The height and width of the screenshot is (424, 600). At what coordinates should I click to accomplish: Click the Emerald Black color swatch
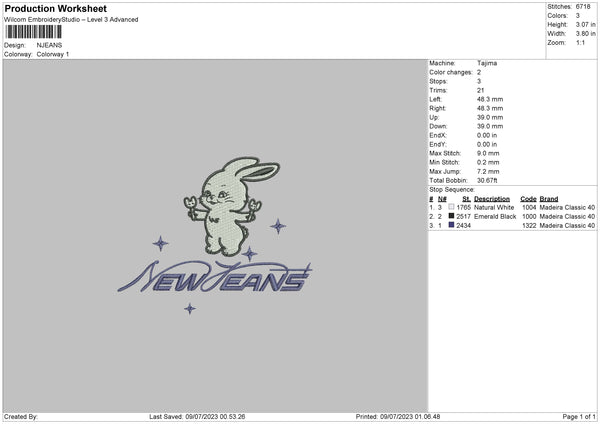(x=451, y=216)
